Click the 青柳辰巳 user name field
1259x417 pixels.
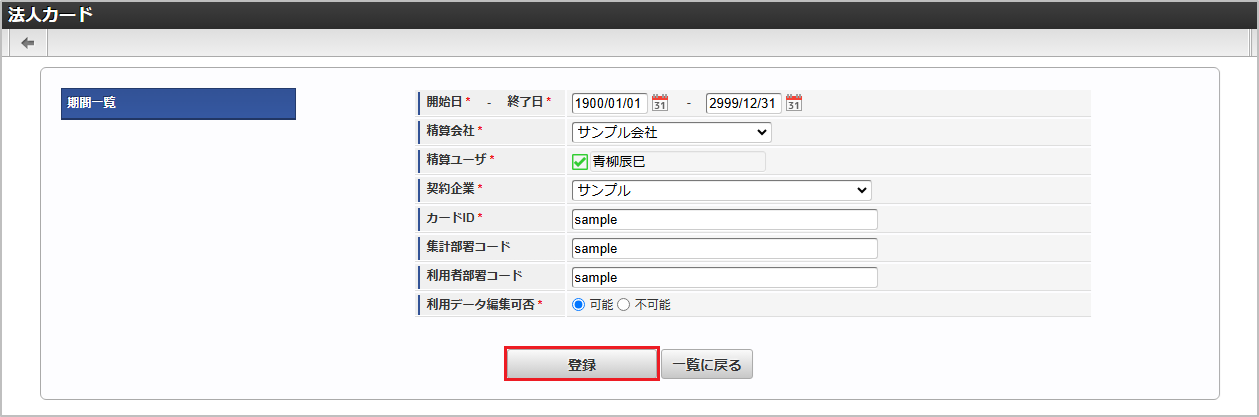pos(678,161)
